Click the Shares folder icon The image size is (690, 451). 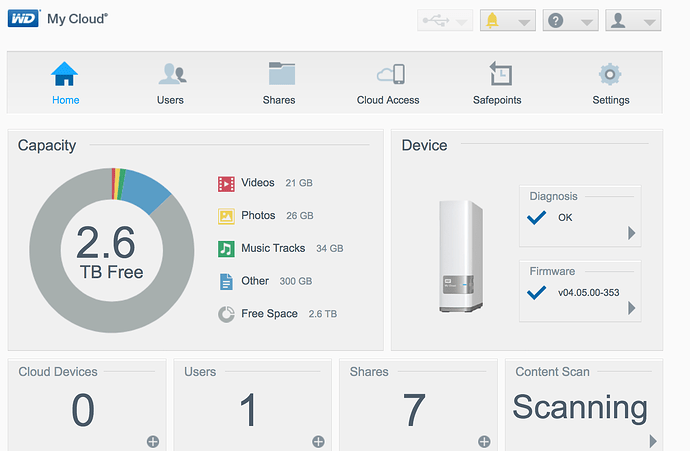click(282, 73)
